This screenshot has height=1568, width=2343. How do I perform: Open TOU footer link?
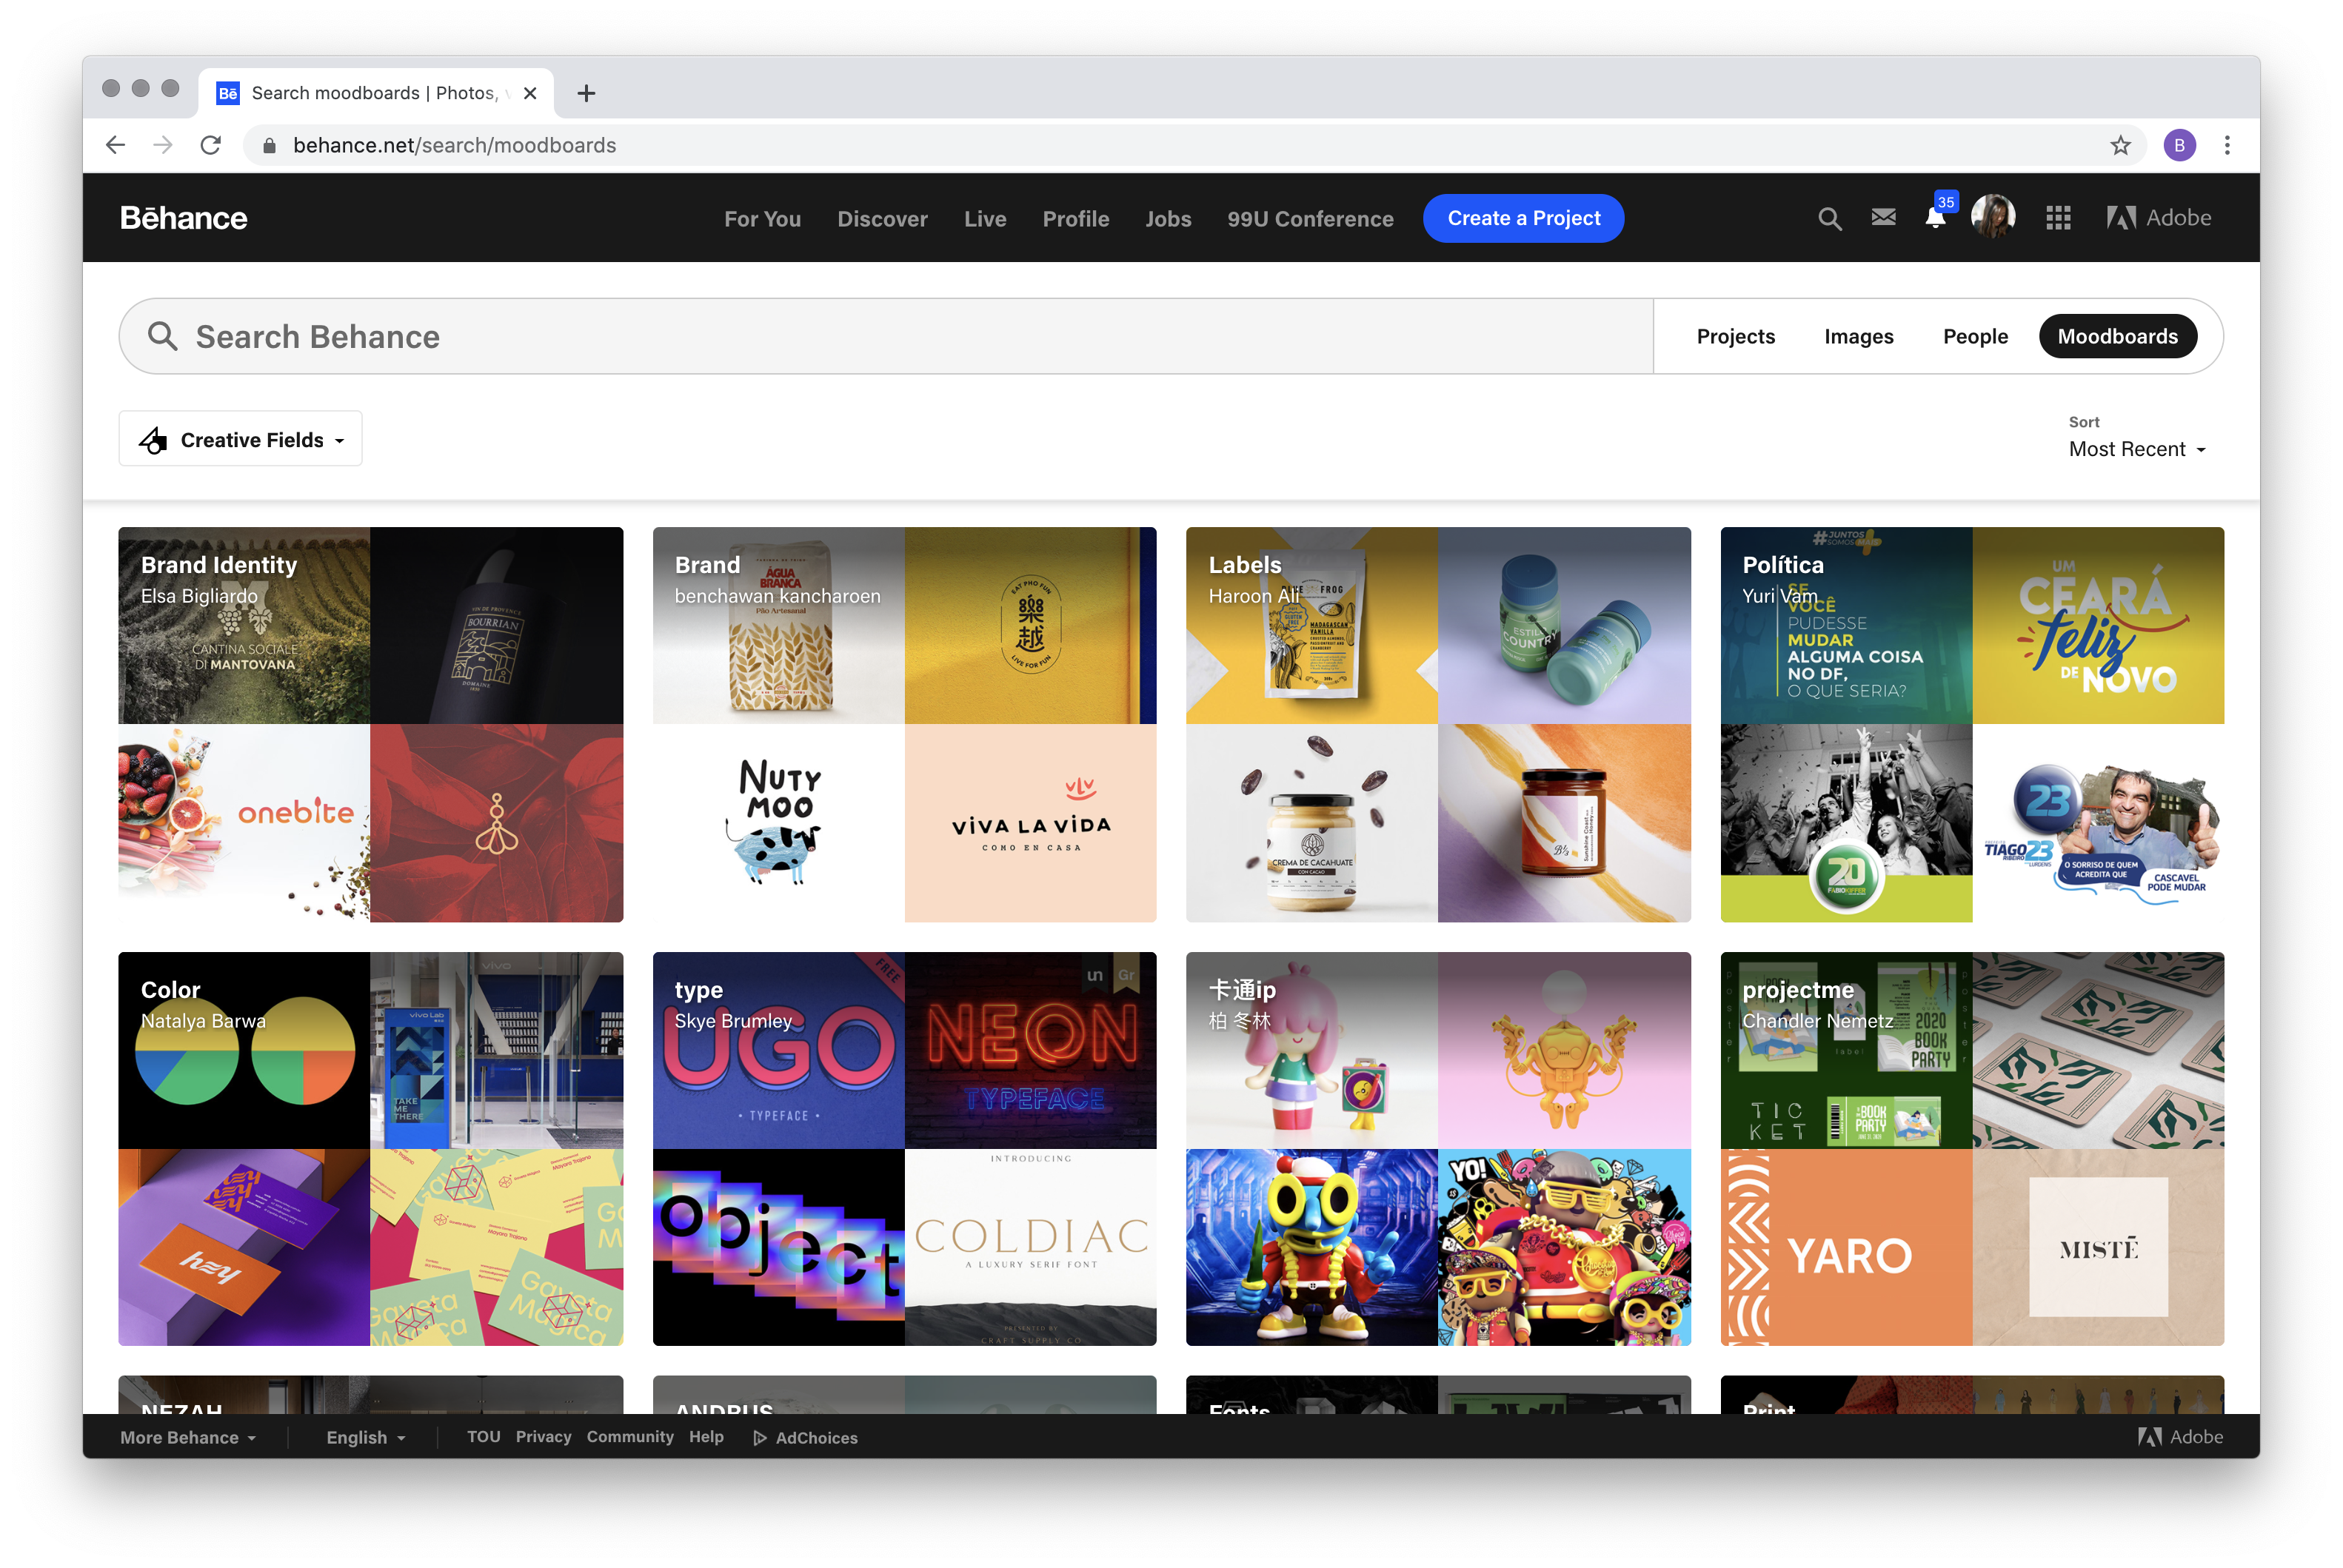click(x=483, y=1436)
